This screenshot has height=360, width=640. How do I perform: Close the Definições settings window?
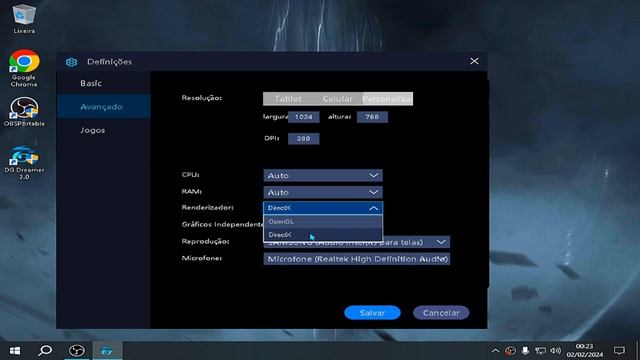[474, 61]
